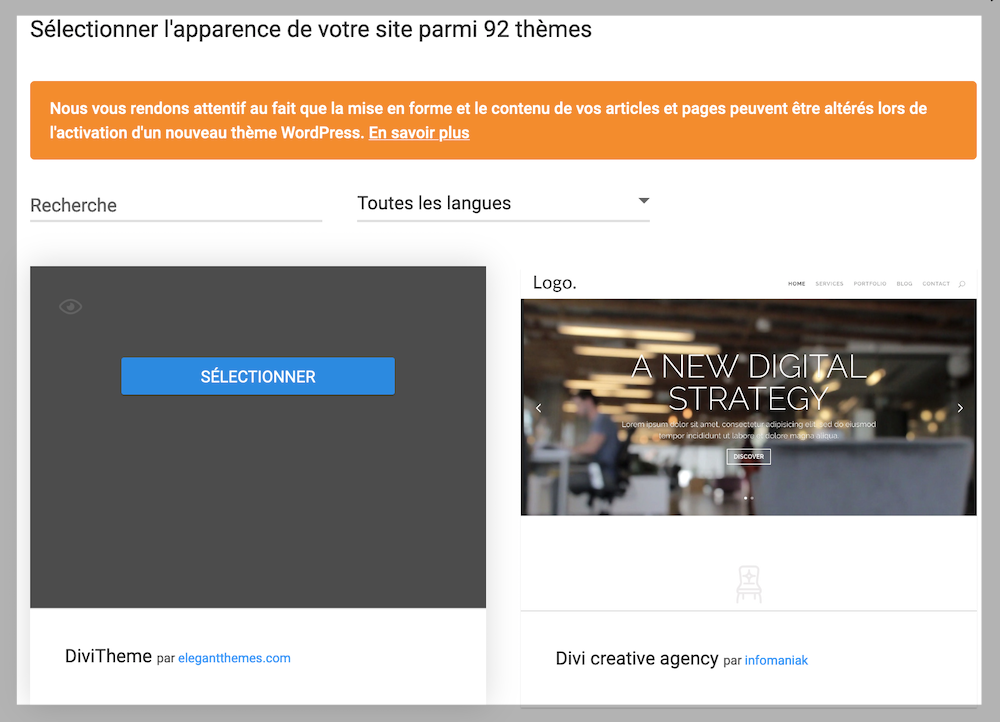Viewport: 1000px width, 722px height.
Task: Click the left slider arrow in preview
Action: point(538,408)
